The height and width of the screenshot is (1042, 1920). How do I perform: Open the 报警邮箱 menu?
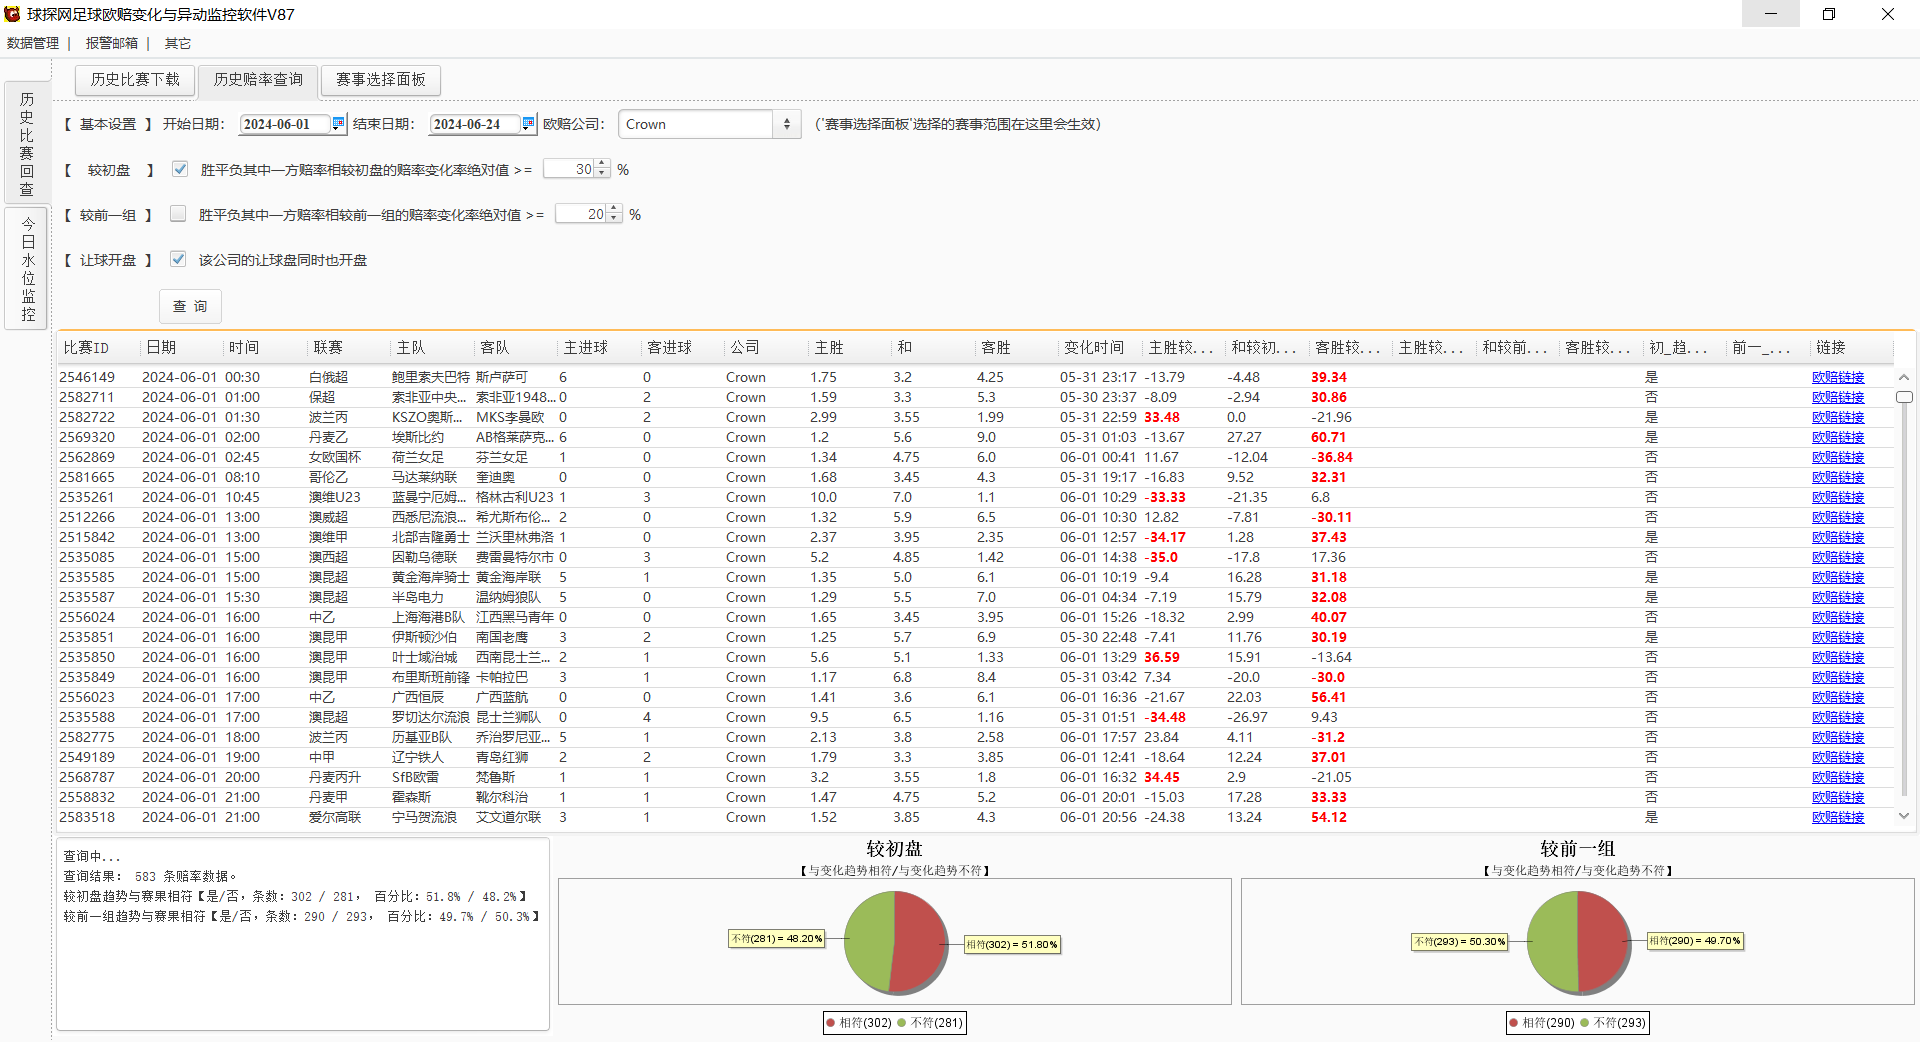tap(112, 43)
